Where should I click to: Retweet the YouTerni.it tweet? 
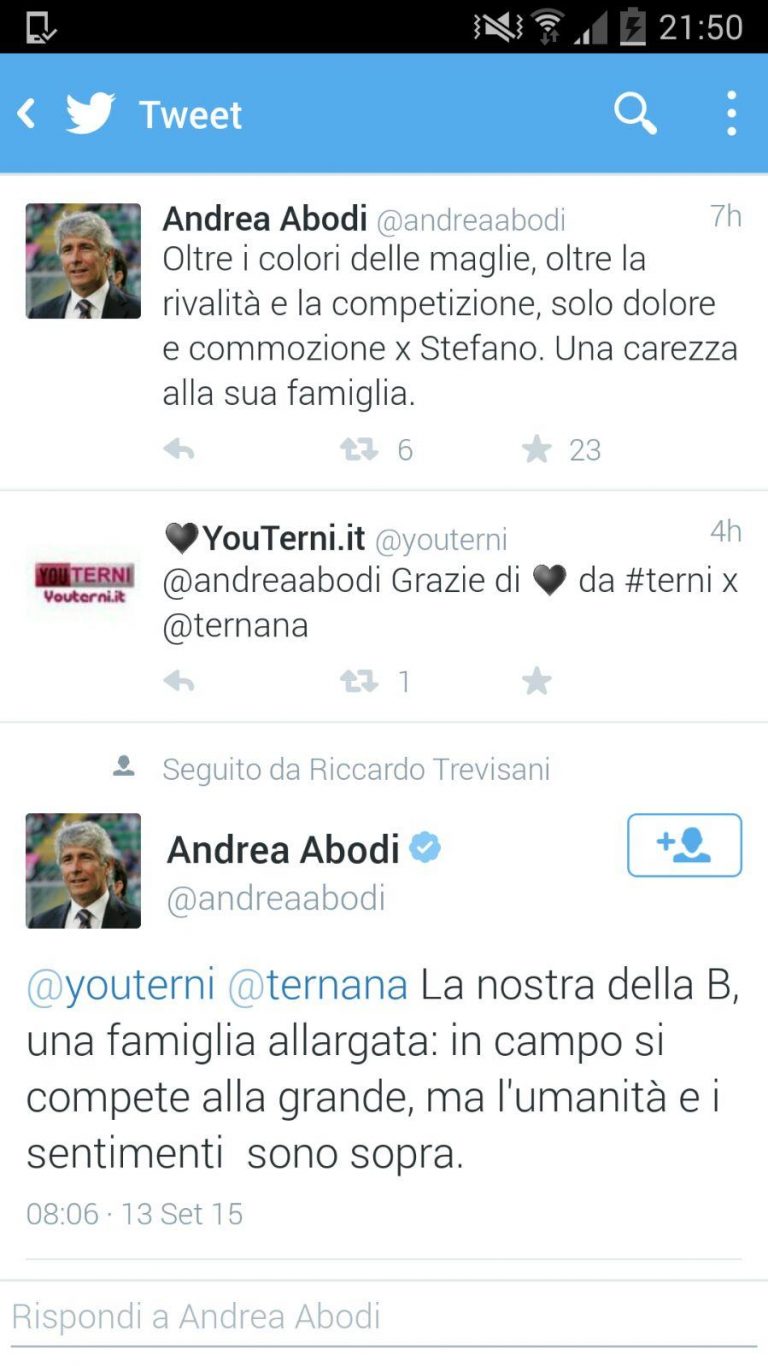click(x=359, y=682)
